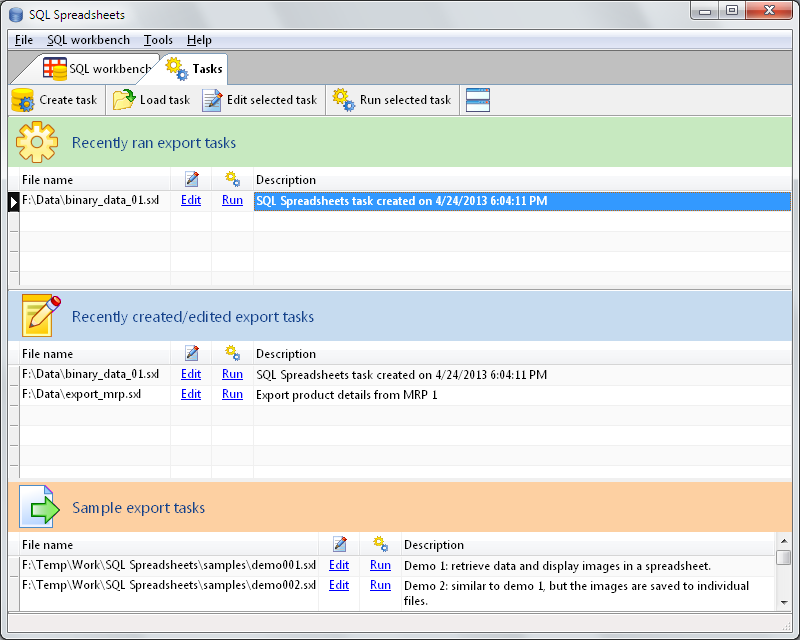Open the Help menu
This screenshot has width=800, height=640.
199,40
